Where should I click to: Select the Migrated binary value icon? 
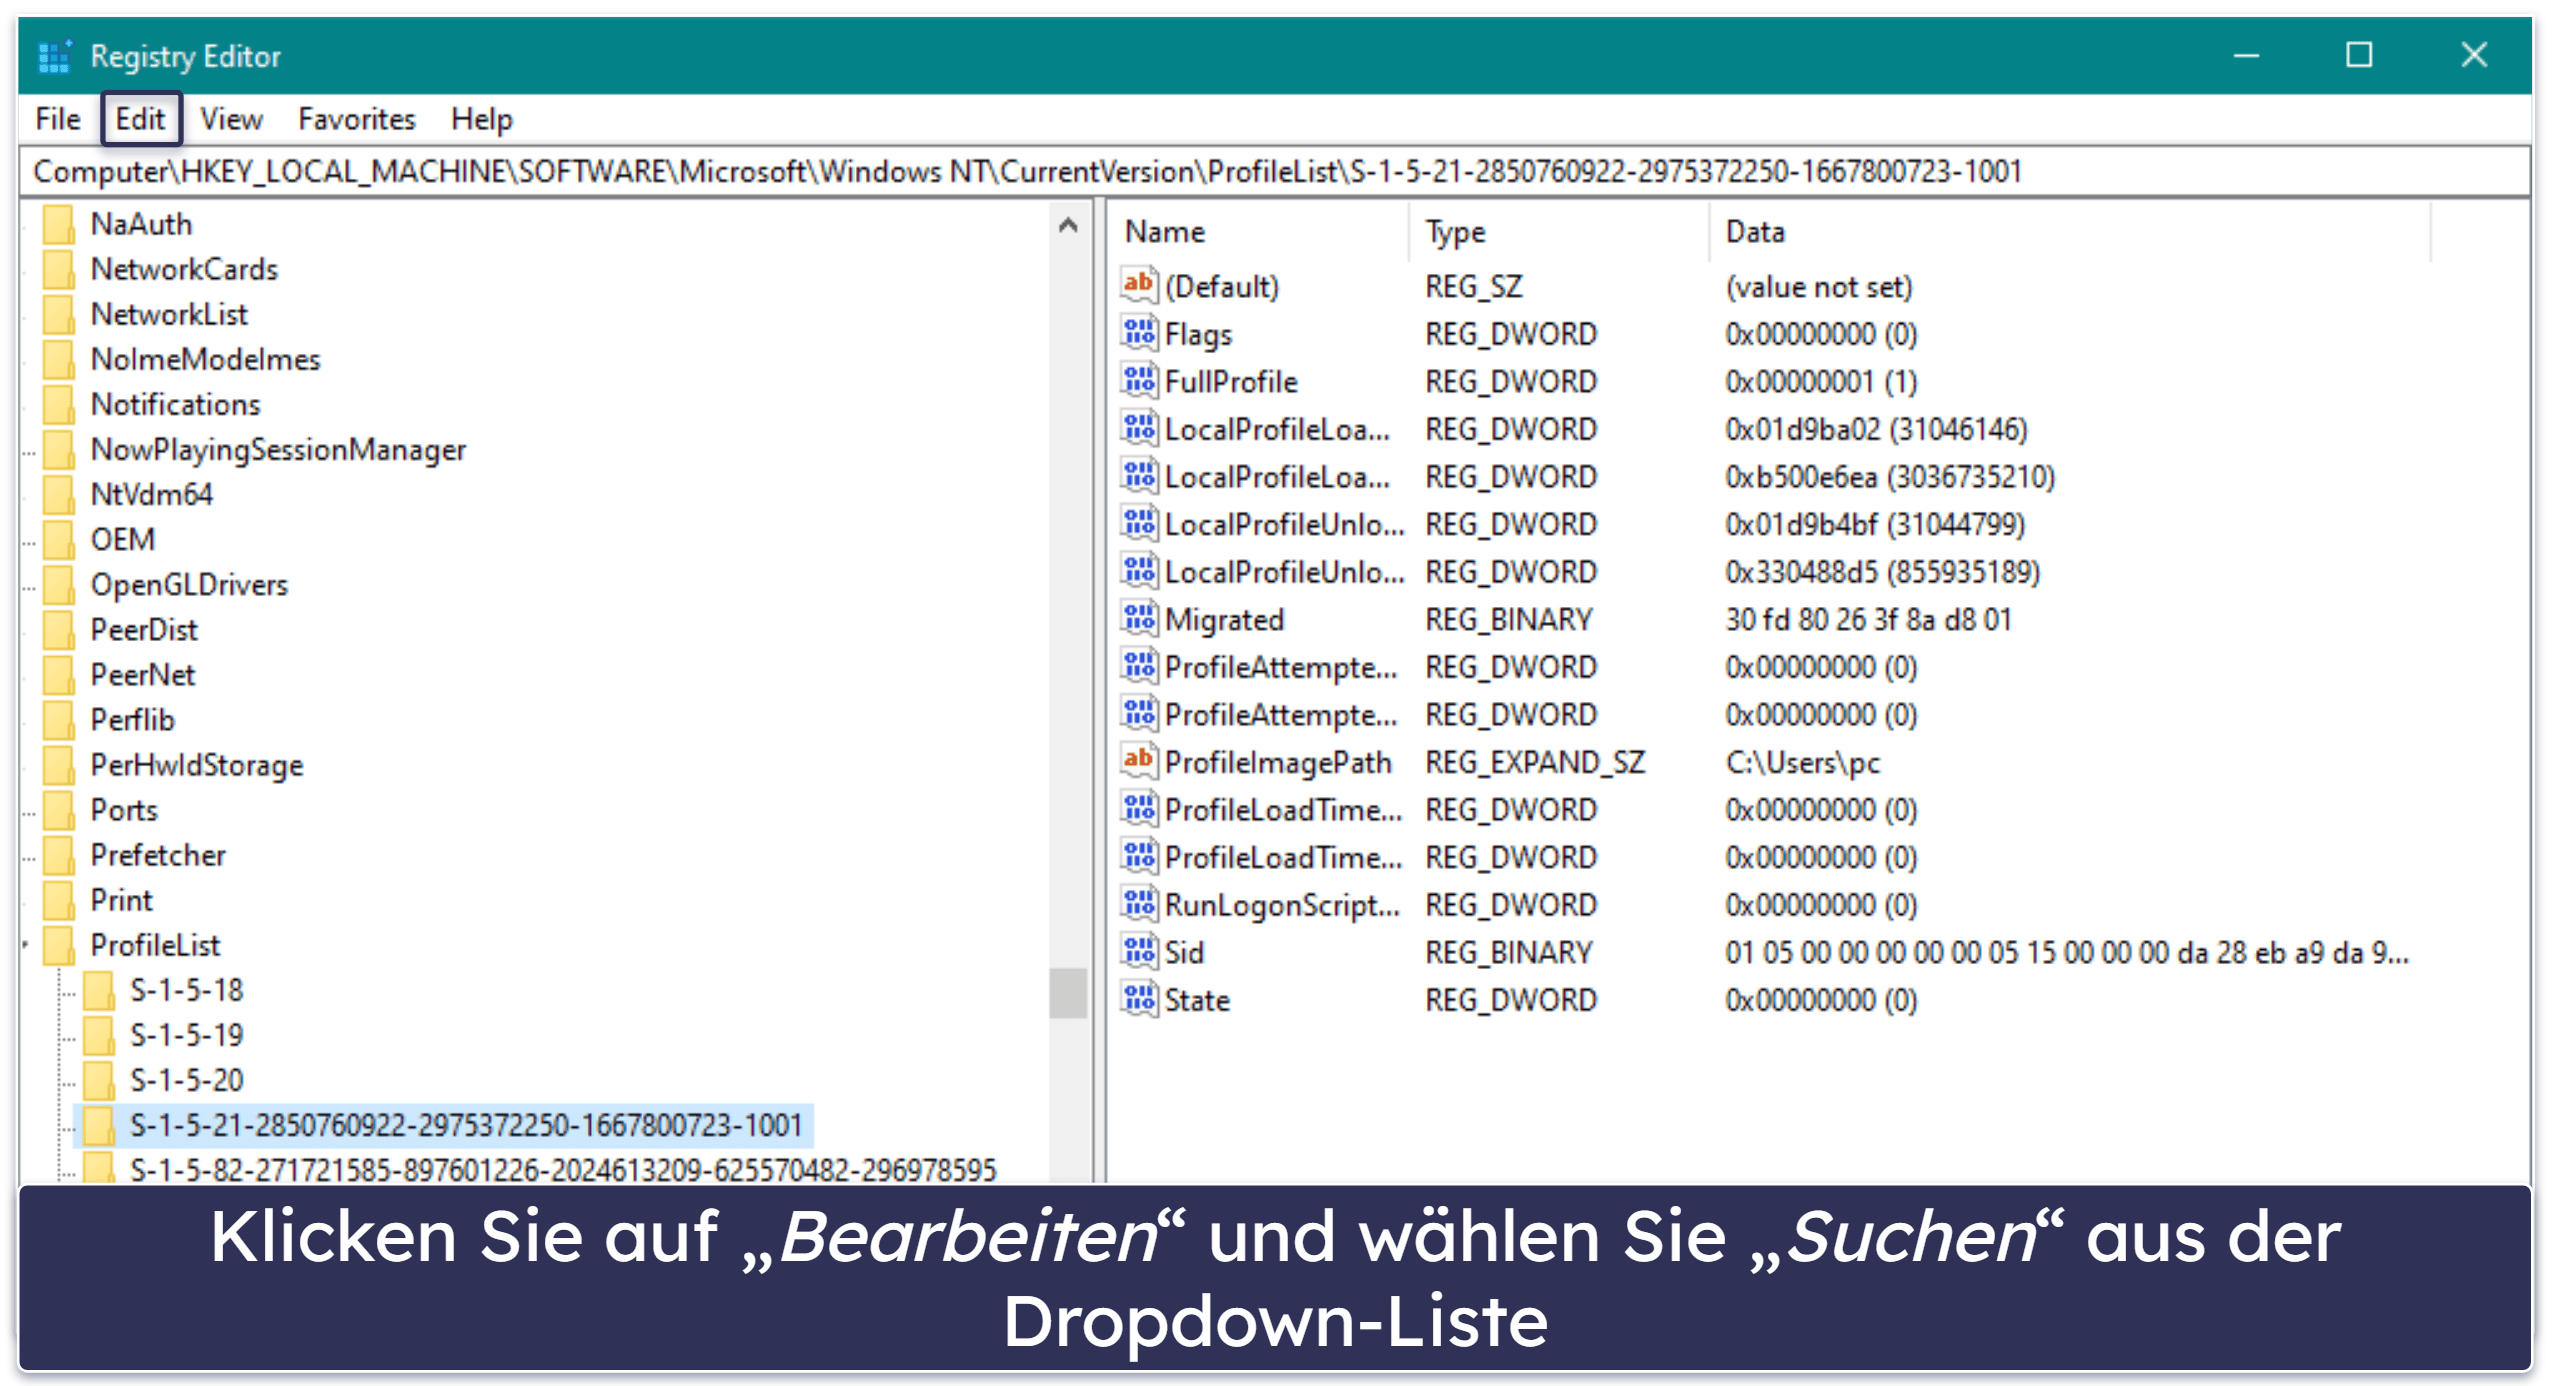coord(1139,619)
